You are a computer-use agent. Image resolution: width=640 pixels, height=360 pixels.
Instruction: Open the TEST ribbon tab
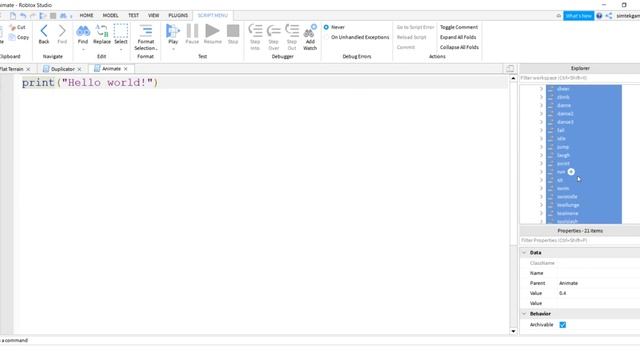coord(133,16)
